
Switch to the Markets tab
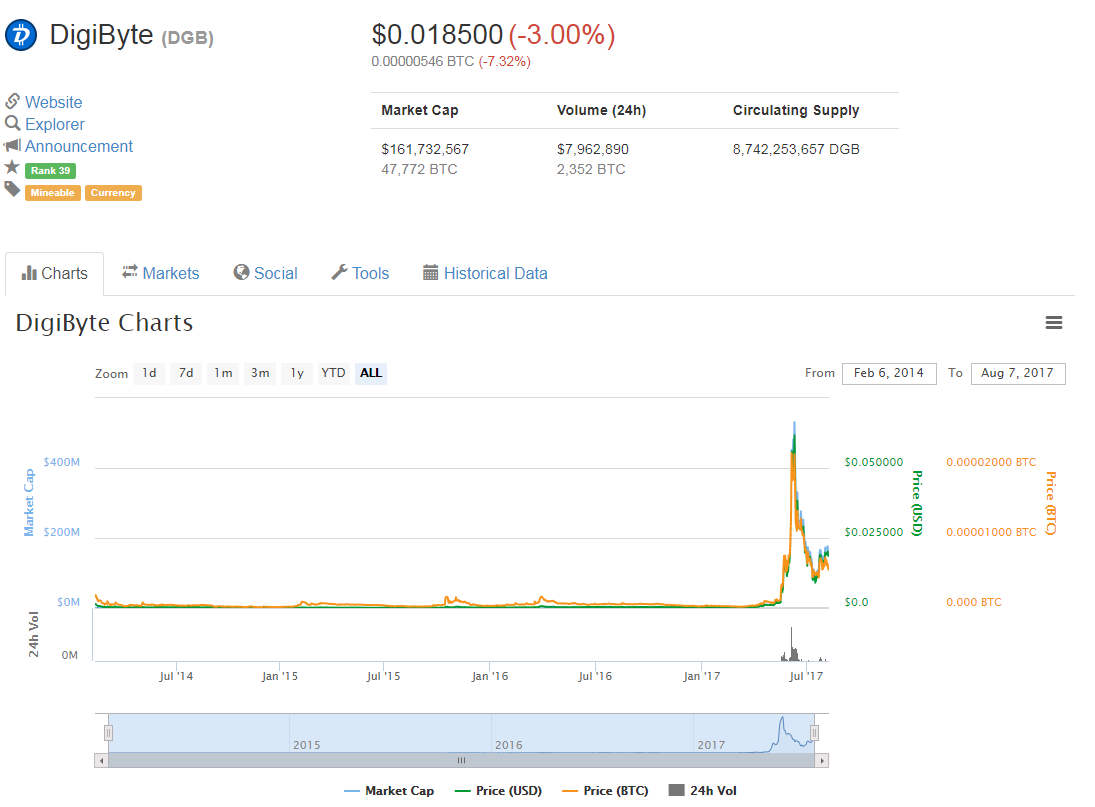coord(161,274)
